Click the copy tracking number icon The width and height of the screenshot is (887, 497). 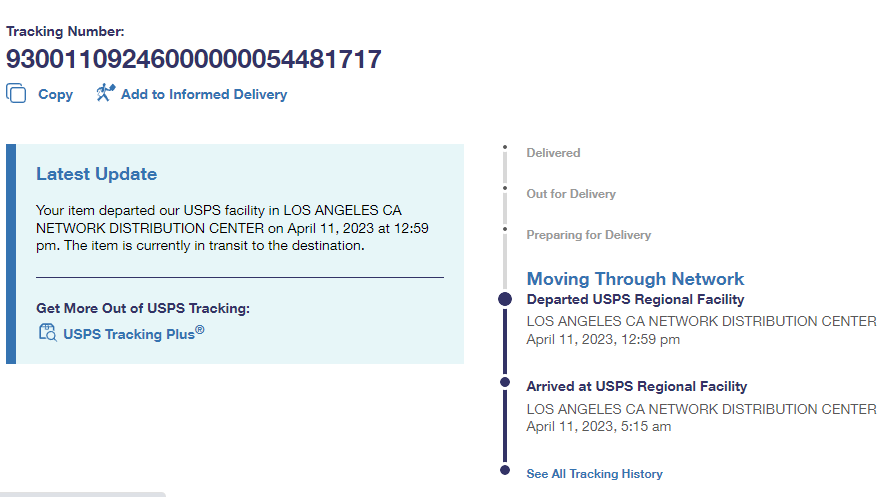16,93
